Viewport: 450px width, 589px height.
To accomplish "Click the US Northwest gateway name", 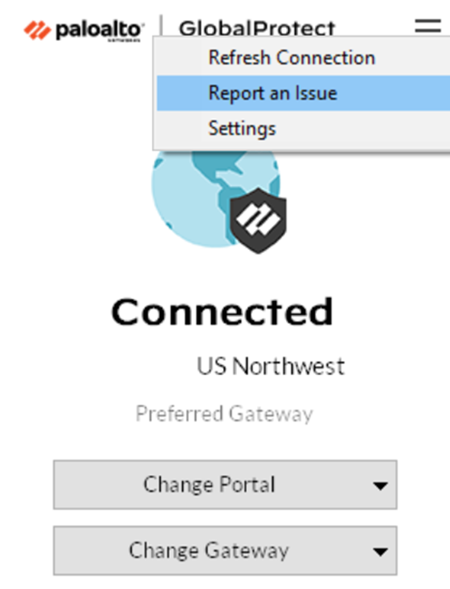I will (x=270, y=366).
